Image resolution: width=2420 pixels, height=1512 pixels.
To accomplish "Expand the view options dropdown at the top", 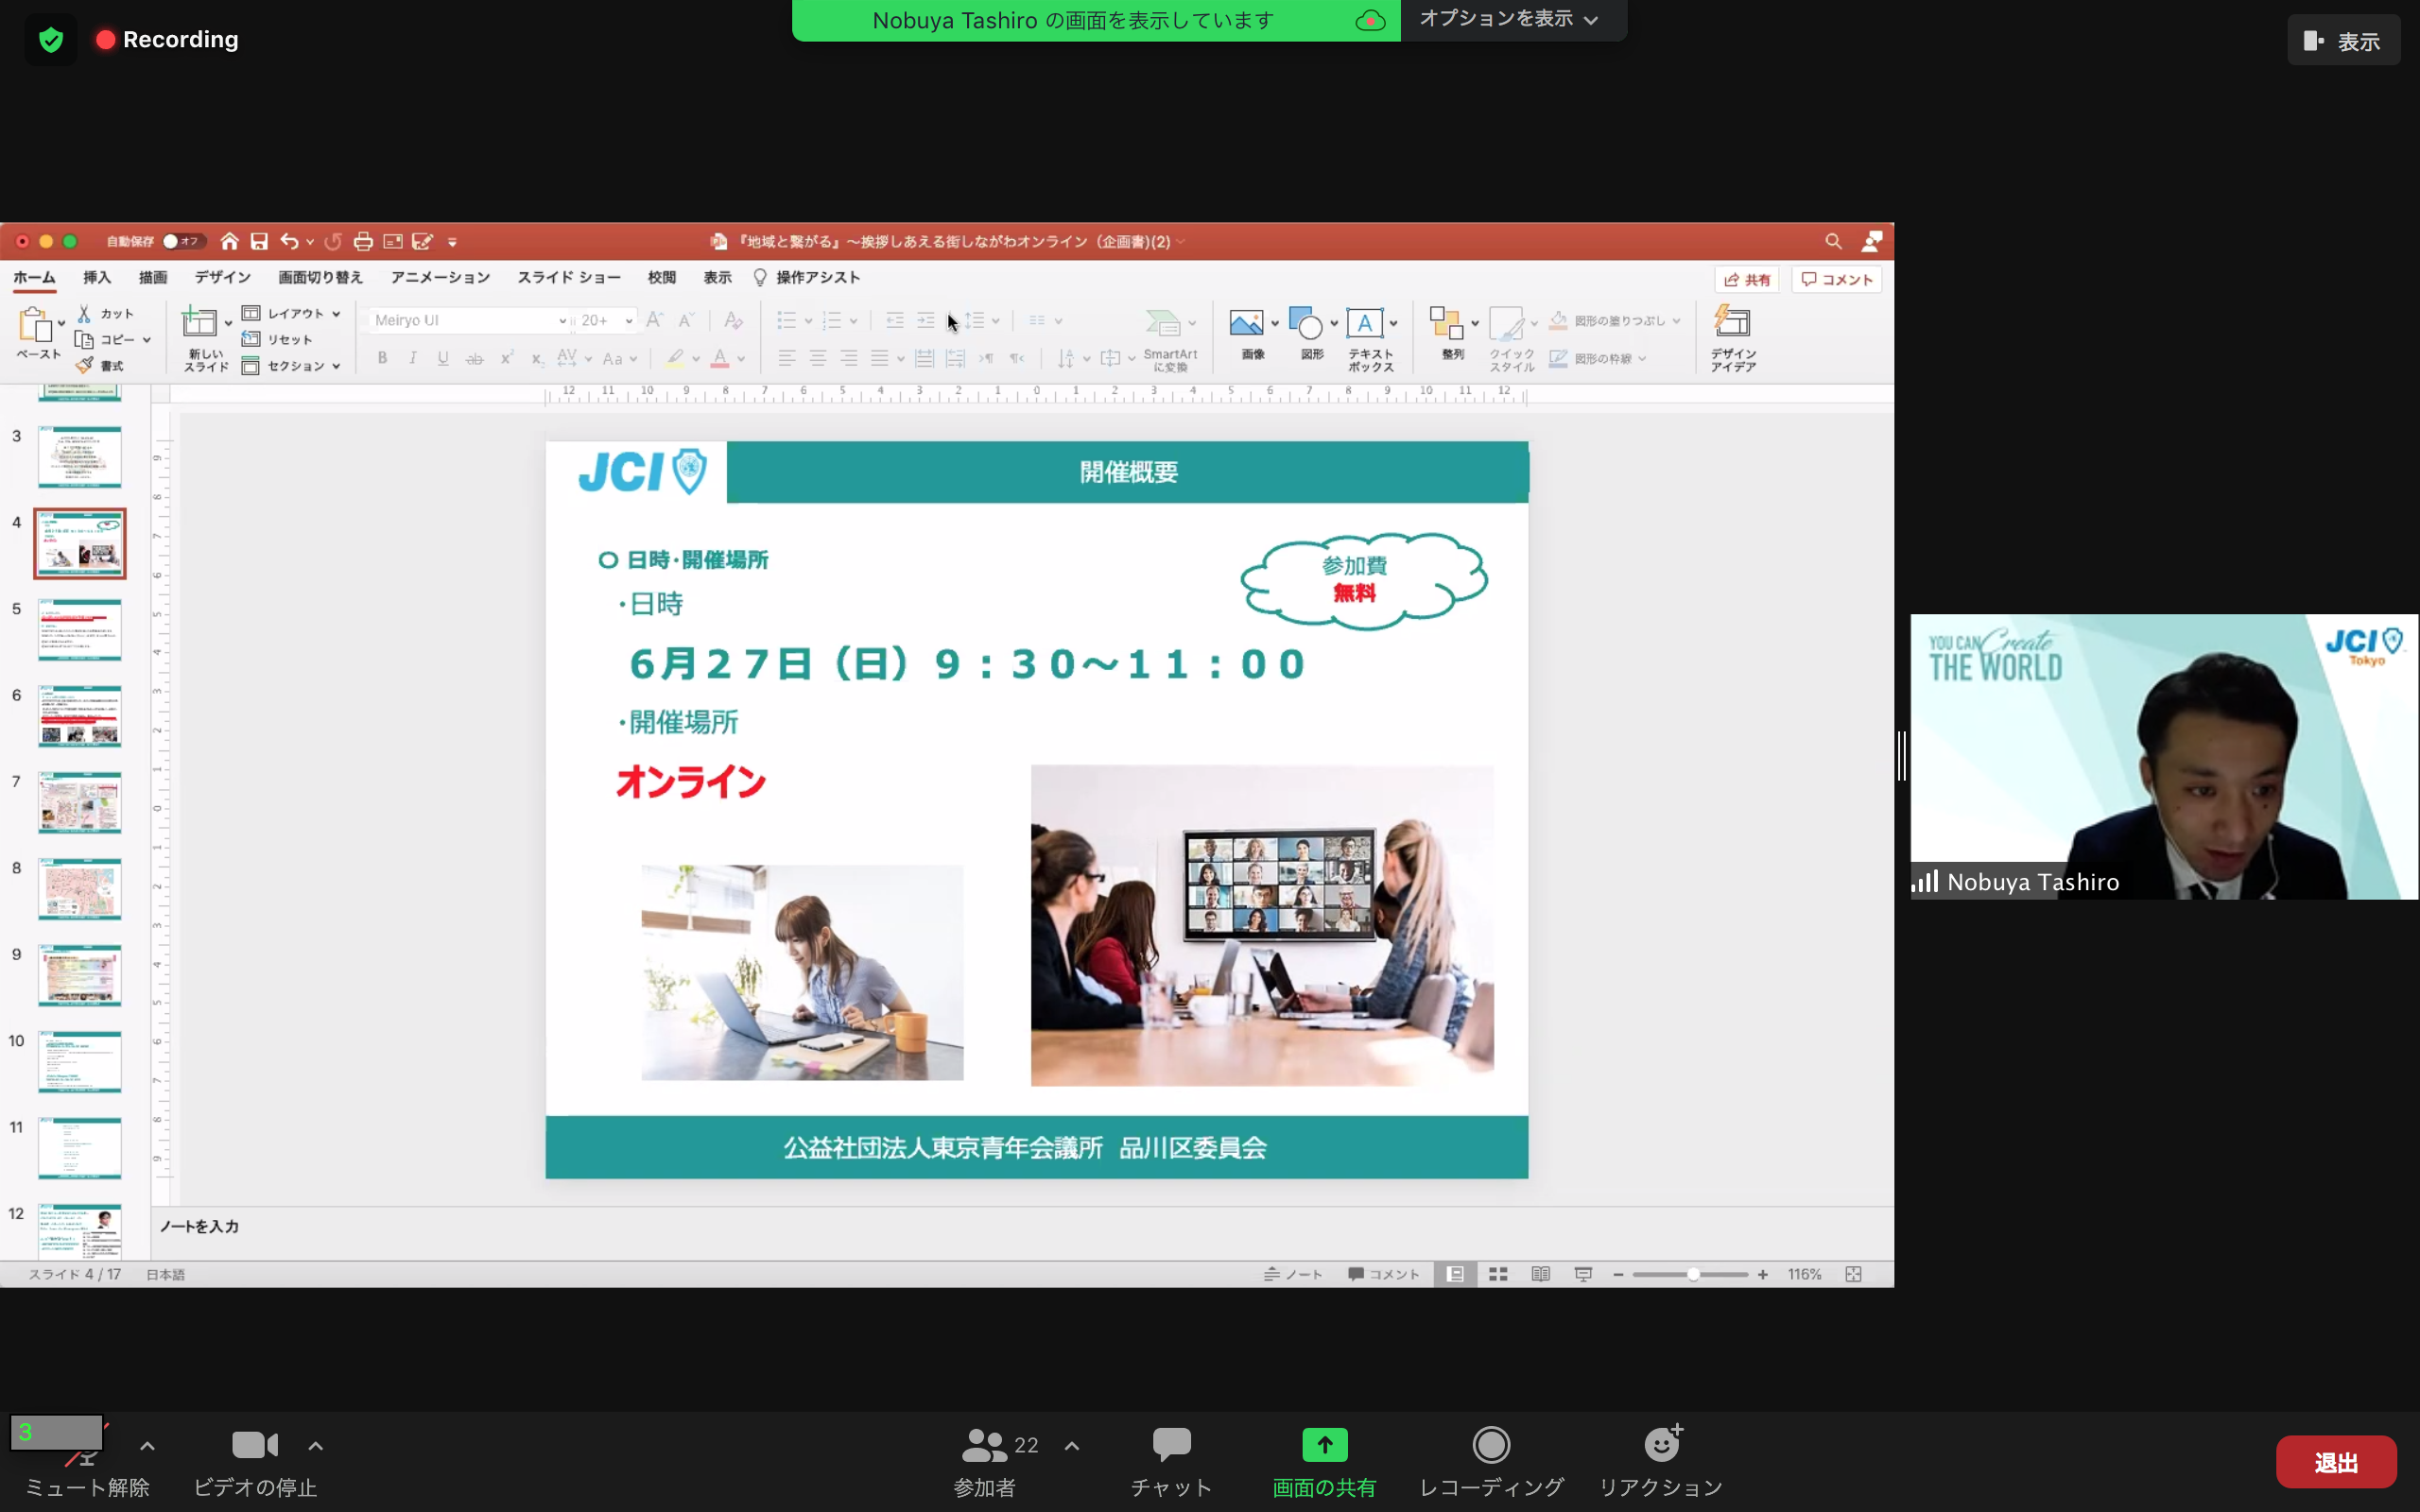I will point(1508,19).
